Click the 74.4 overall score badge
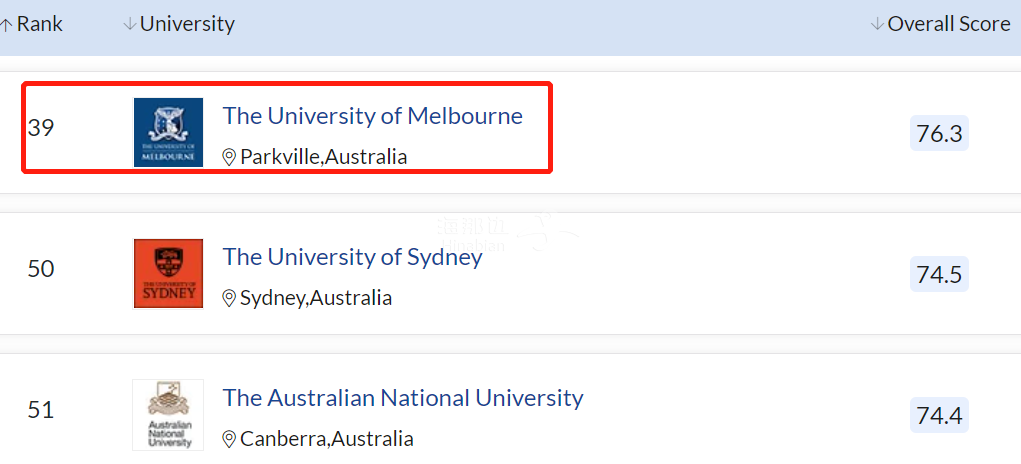Viewport: 1021px width, 464px height. (939, 415)
